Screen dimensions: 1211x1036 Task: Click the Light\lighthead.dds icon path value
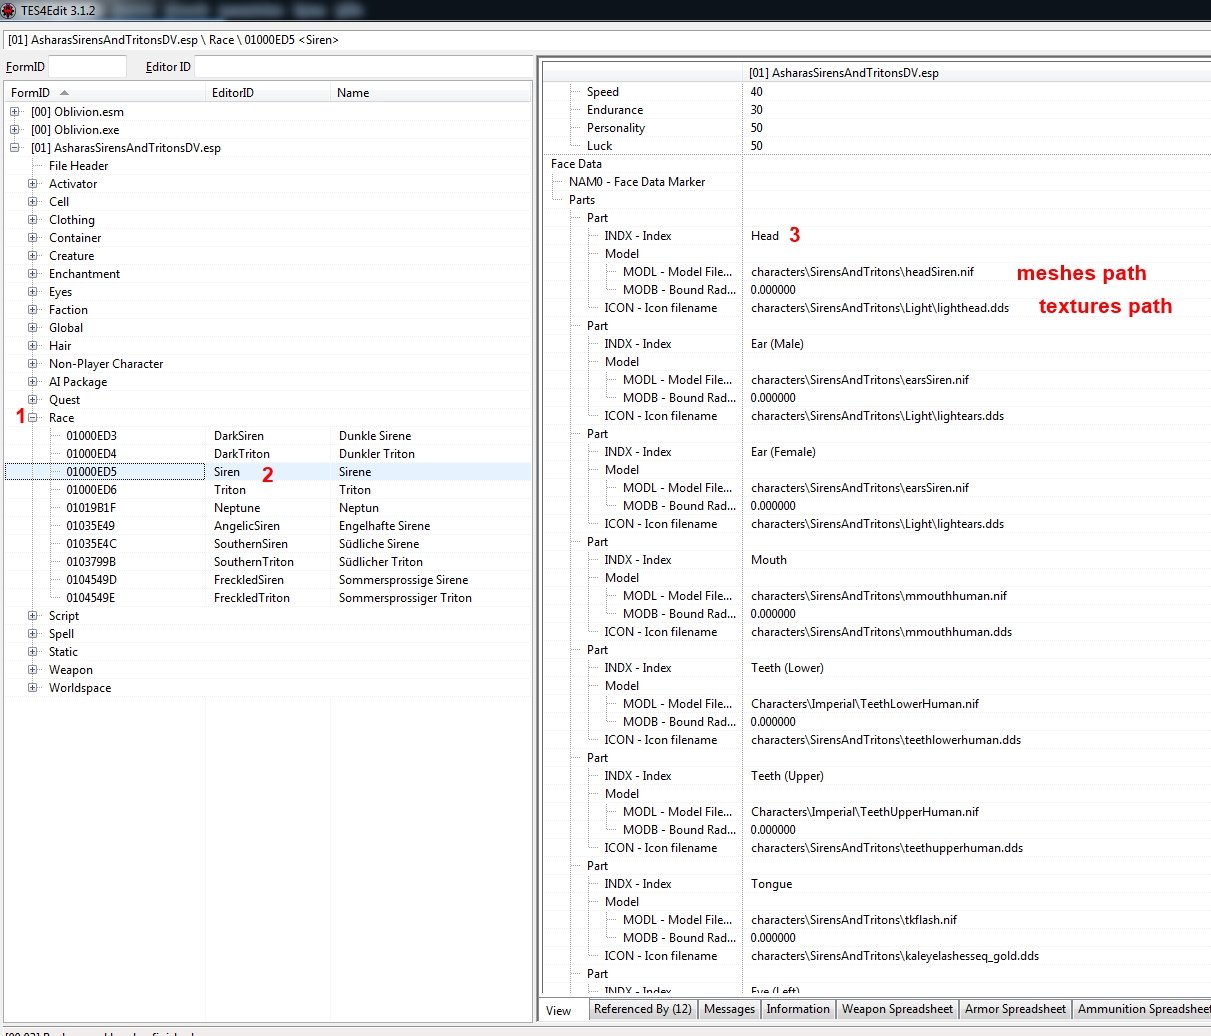[880, 308]
